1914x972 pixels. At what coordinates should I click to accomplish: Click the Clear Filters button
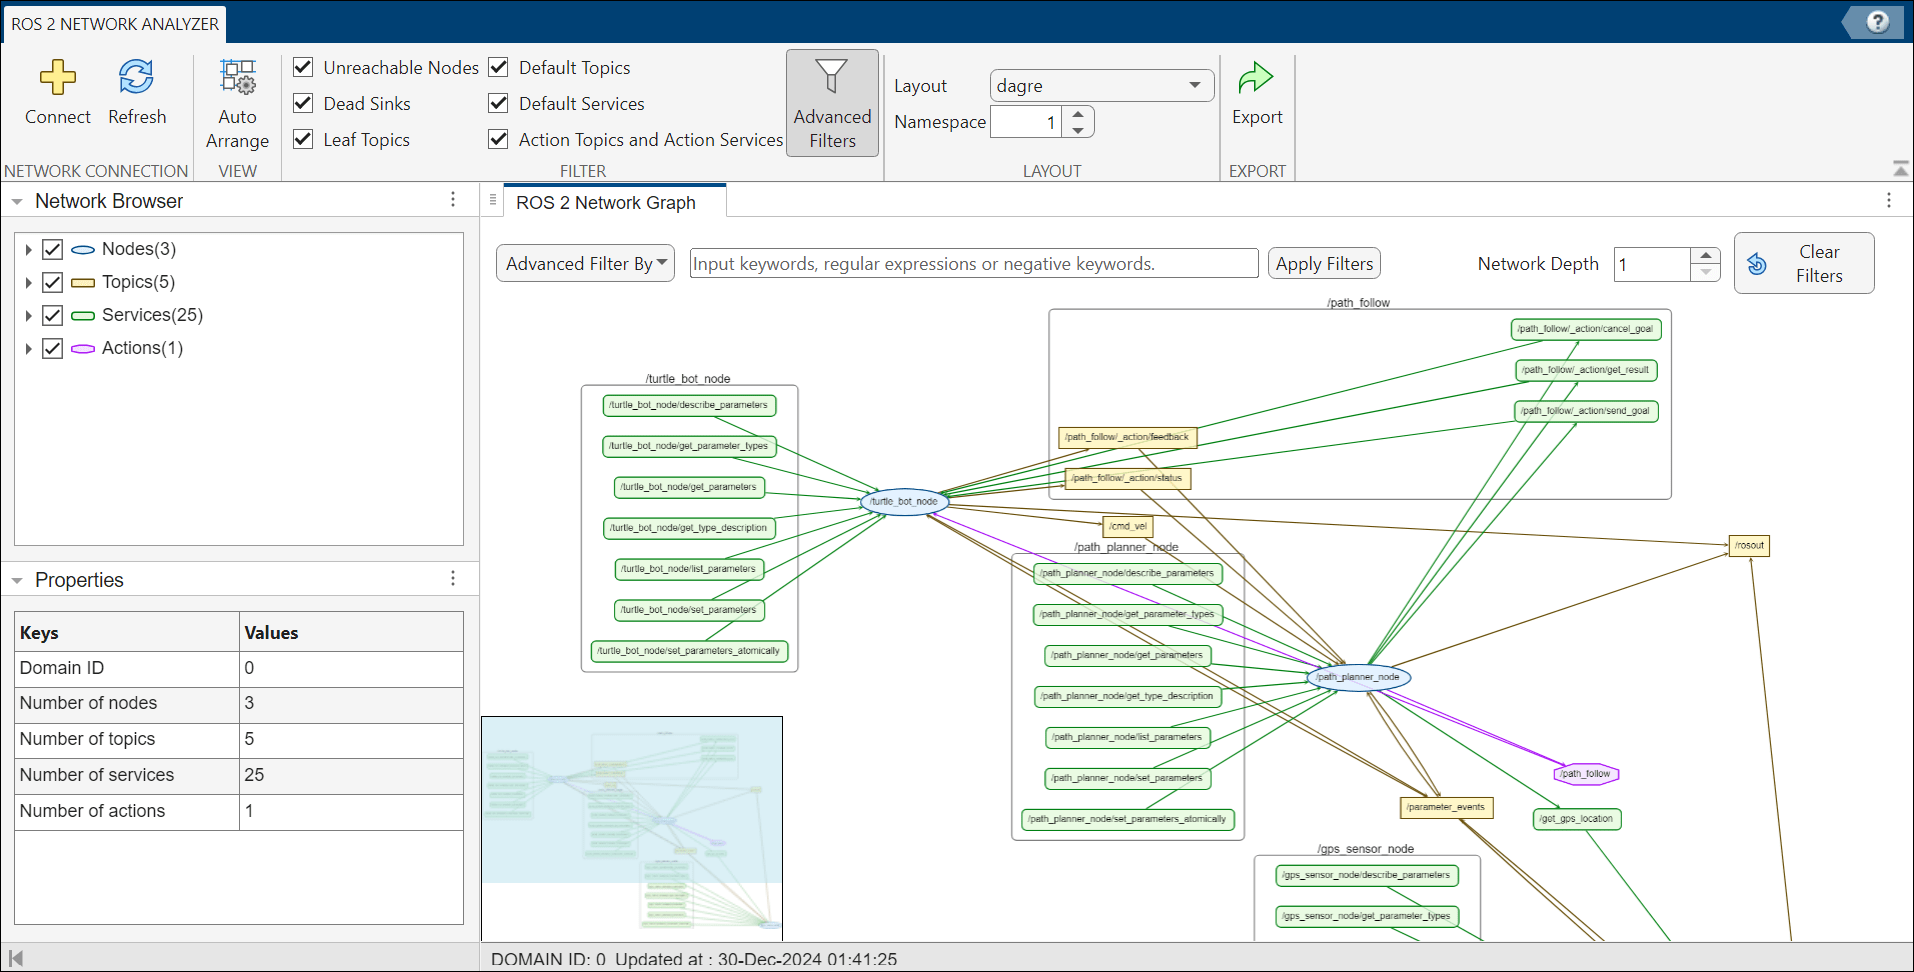[1803, 264]
